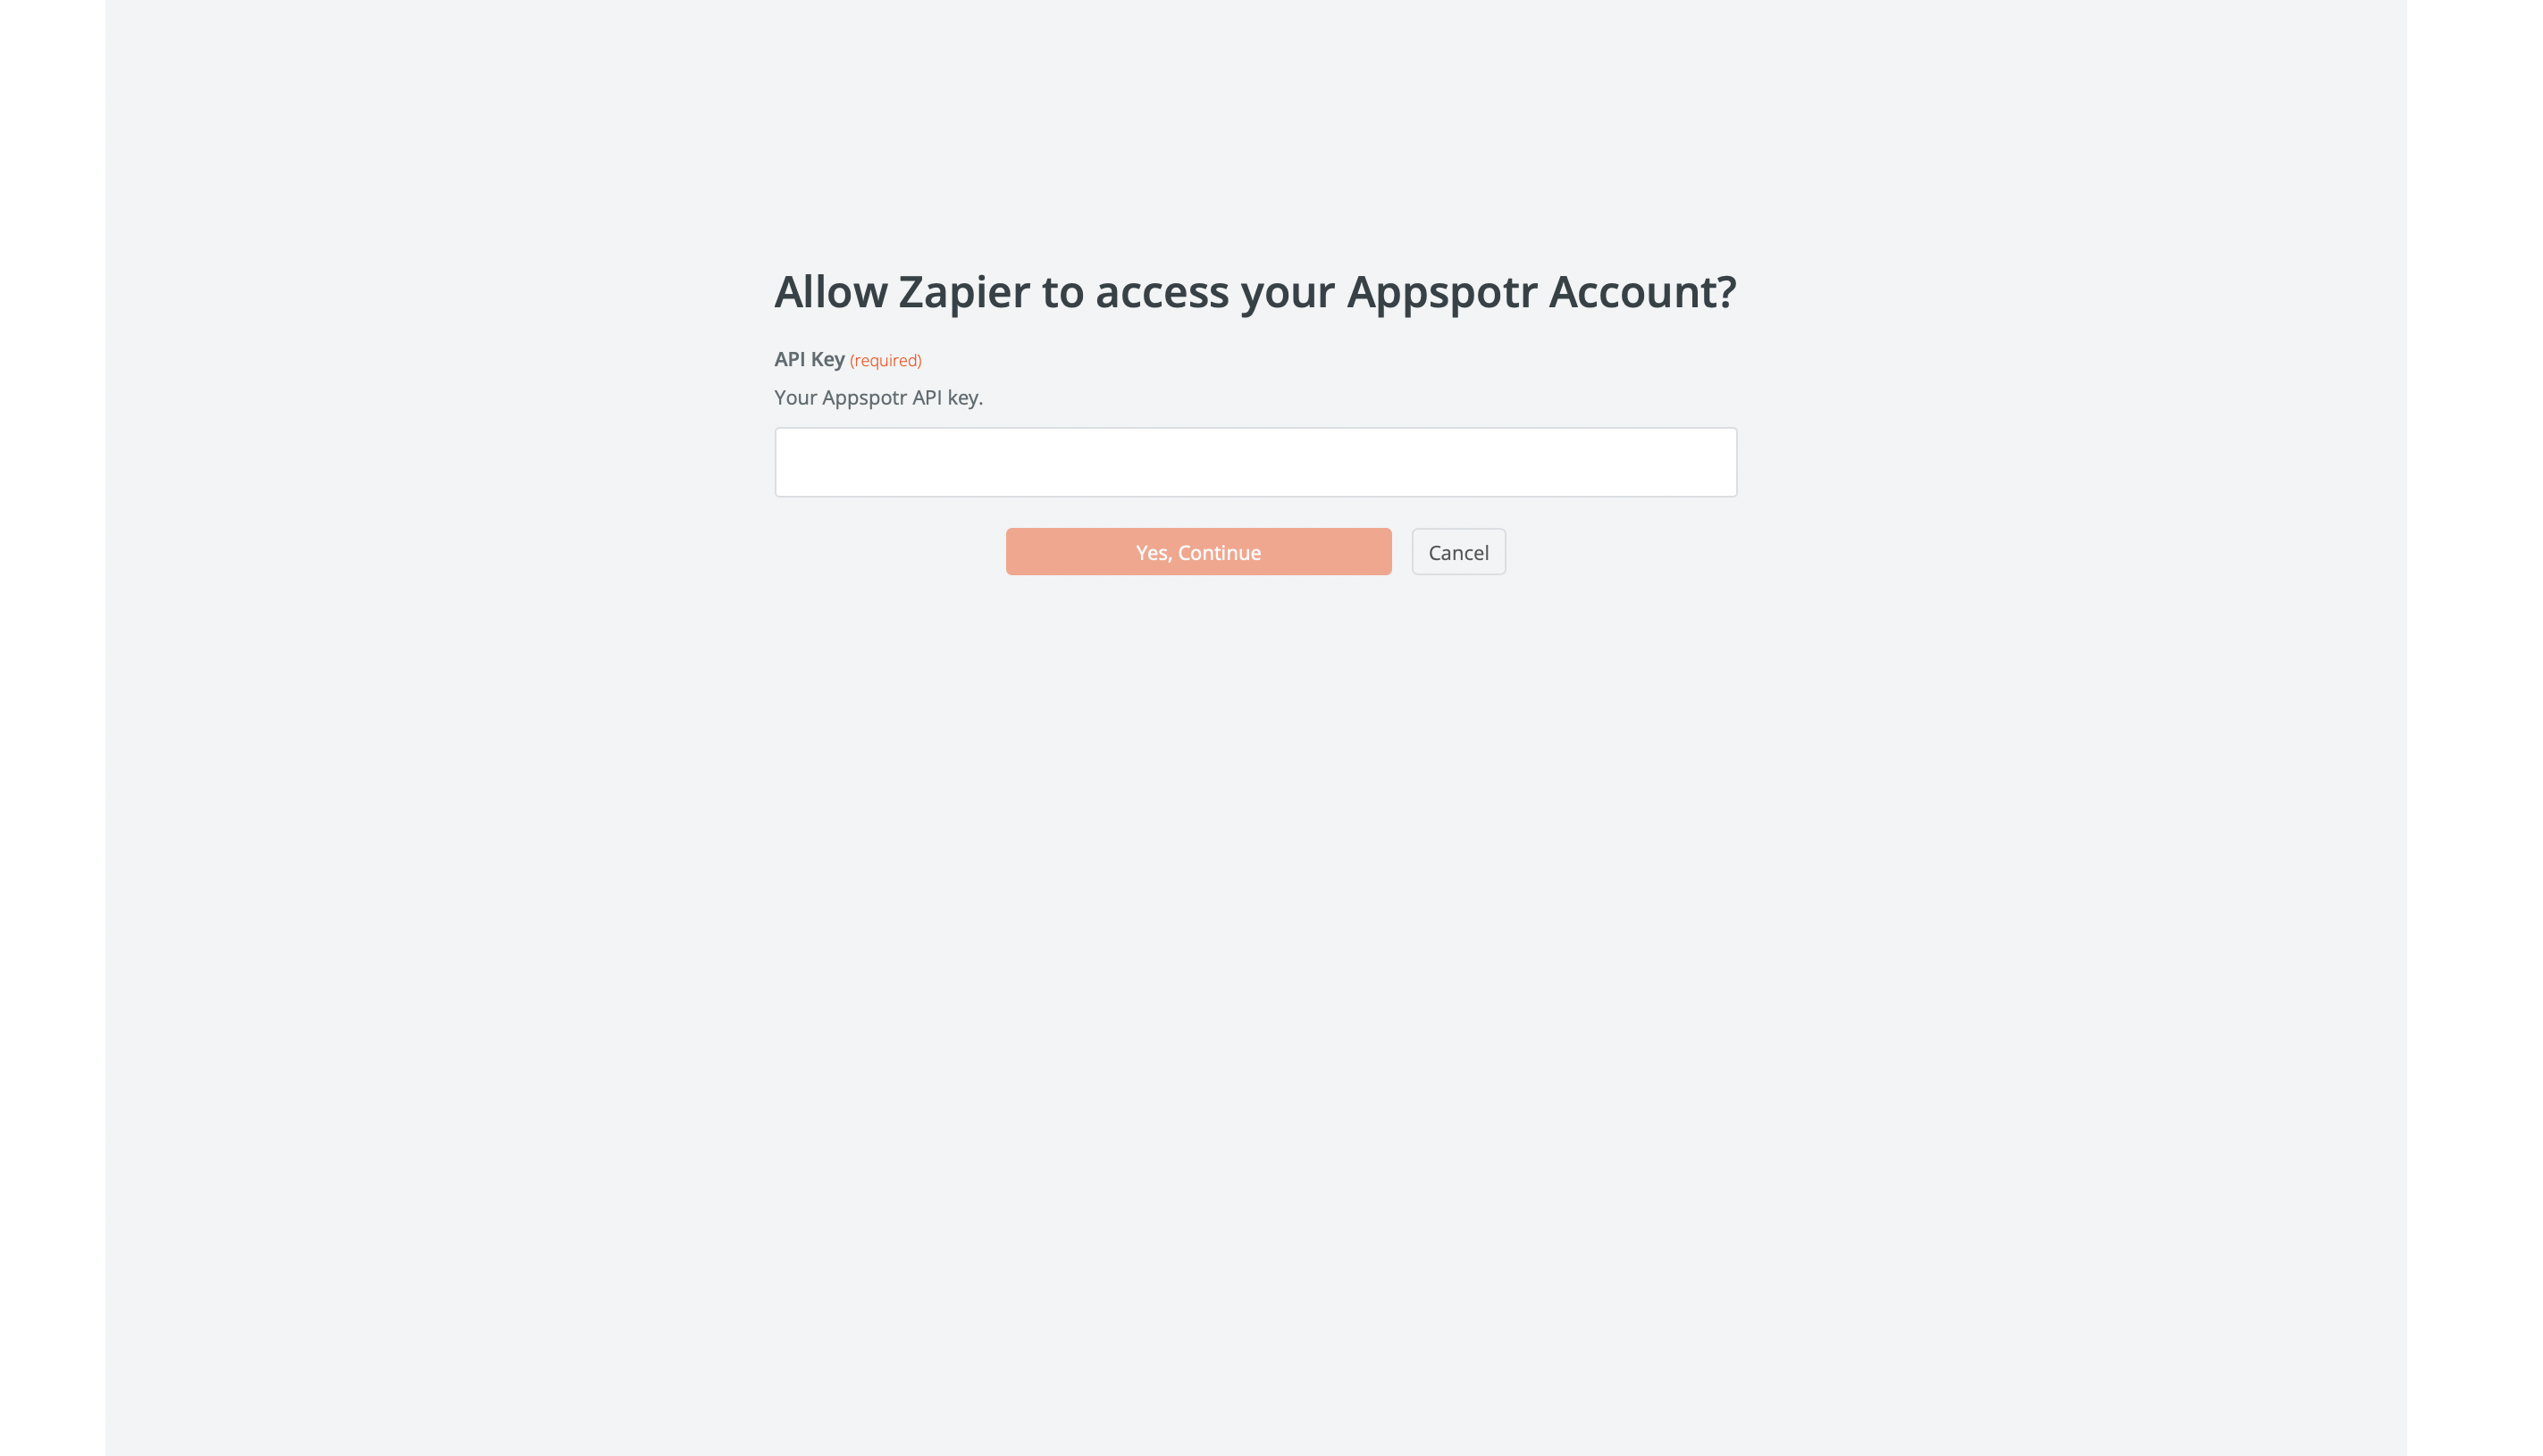Focus the empty Appspotr API key textbox
The width and height of the screenshot is (2543, 1456).
(1255, 462)
